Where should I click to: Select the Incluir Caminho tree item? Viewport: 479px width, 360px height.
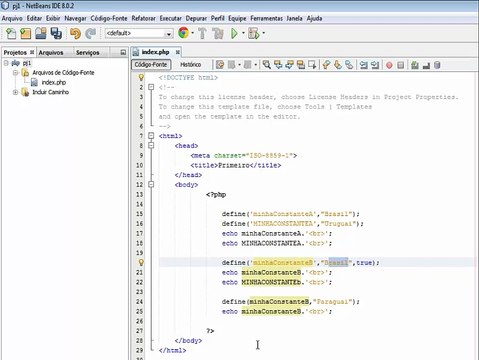[x=51, y=92]
